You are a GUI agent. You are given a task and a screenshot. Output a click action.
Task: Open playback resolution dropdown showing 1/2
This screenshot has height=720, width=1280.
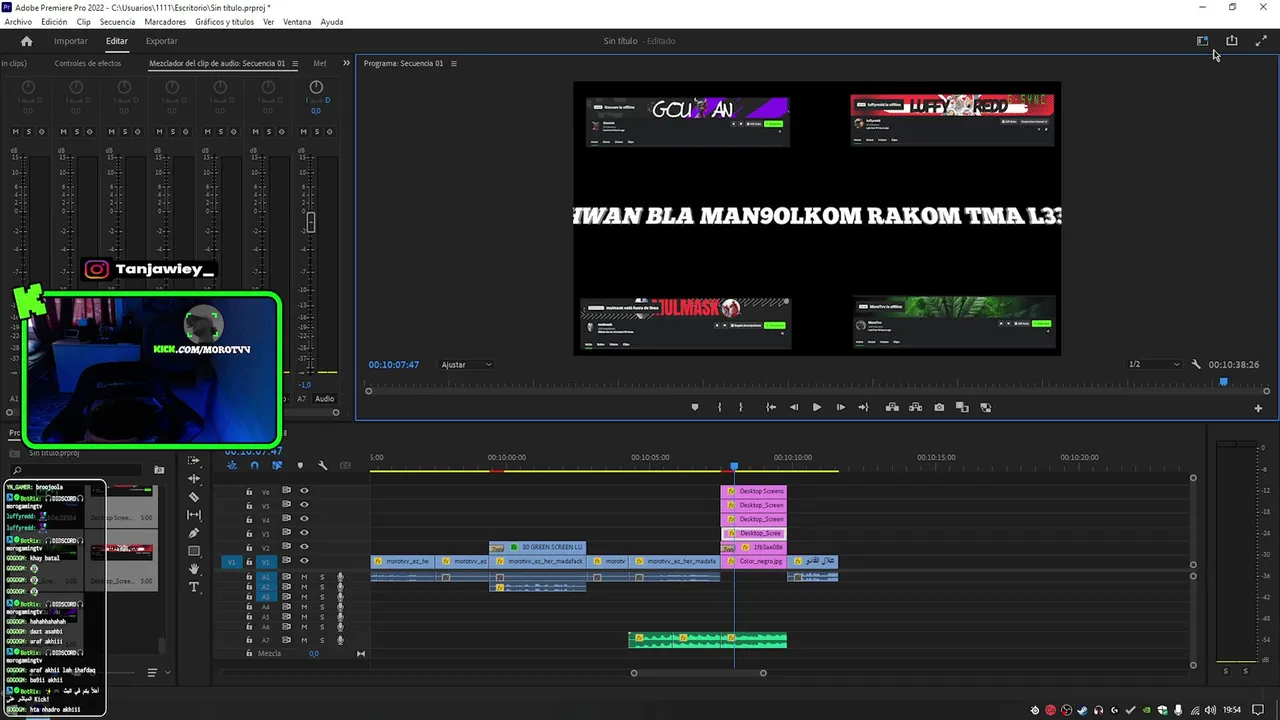pyautogui.click(x=1154, y=365)
